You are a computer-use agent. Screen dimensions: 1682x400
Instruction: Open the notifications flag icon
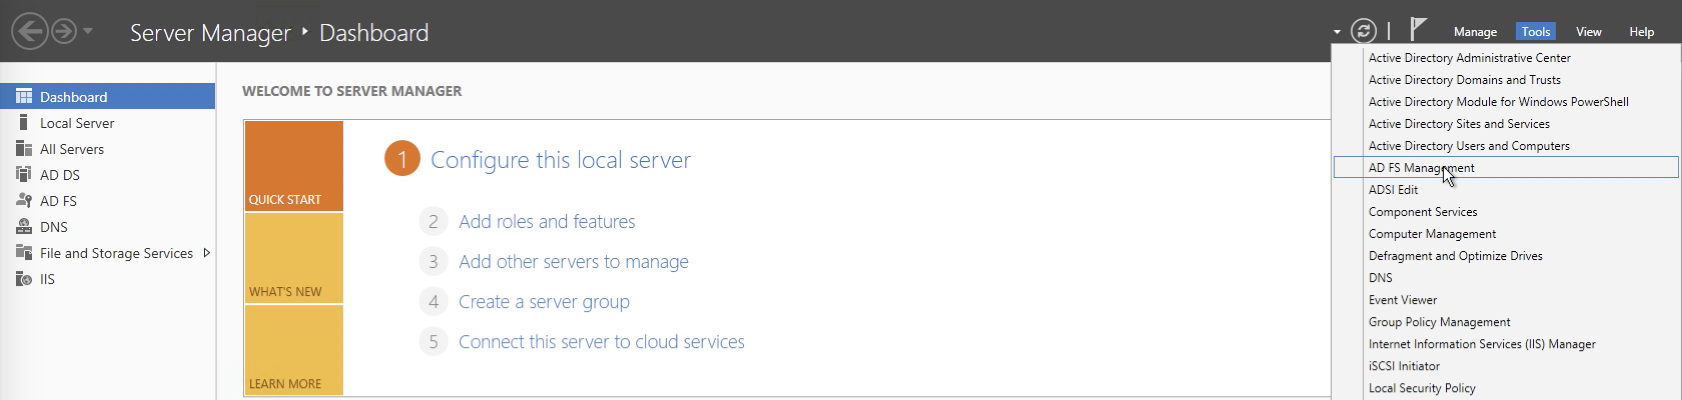coord(1418,30)
